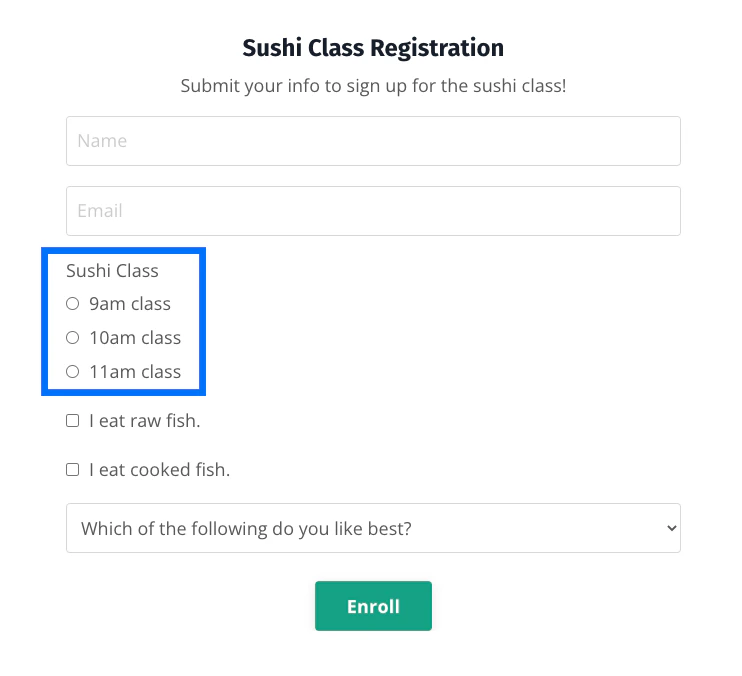Click the '10am class' label text
The width and height of the screenshot is (742, 676).
135,338
